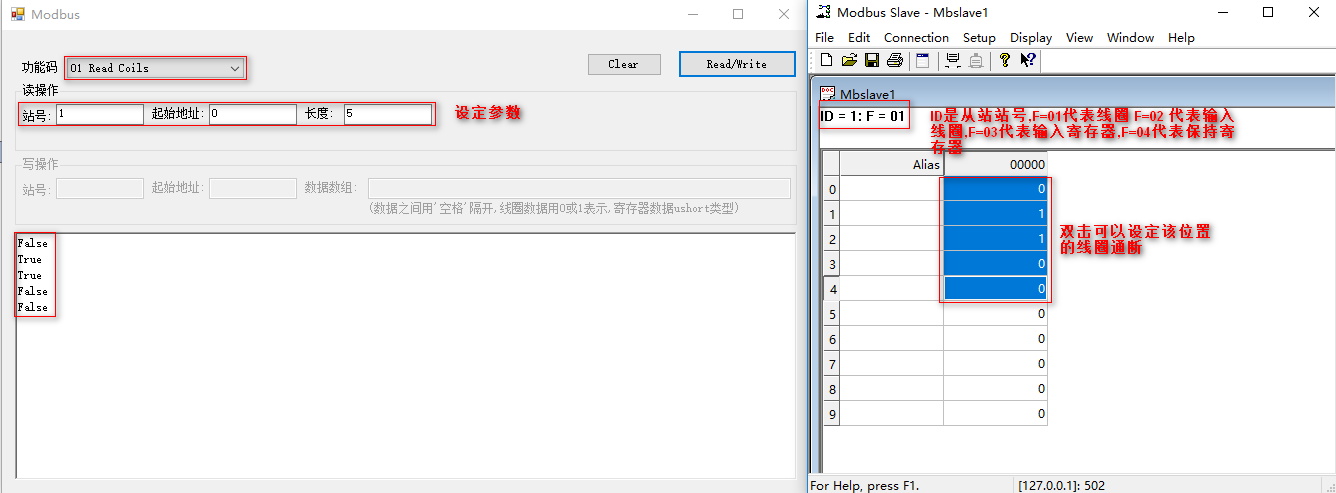Select the coil value cell in row 0

coord(996,189)
